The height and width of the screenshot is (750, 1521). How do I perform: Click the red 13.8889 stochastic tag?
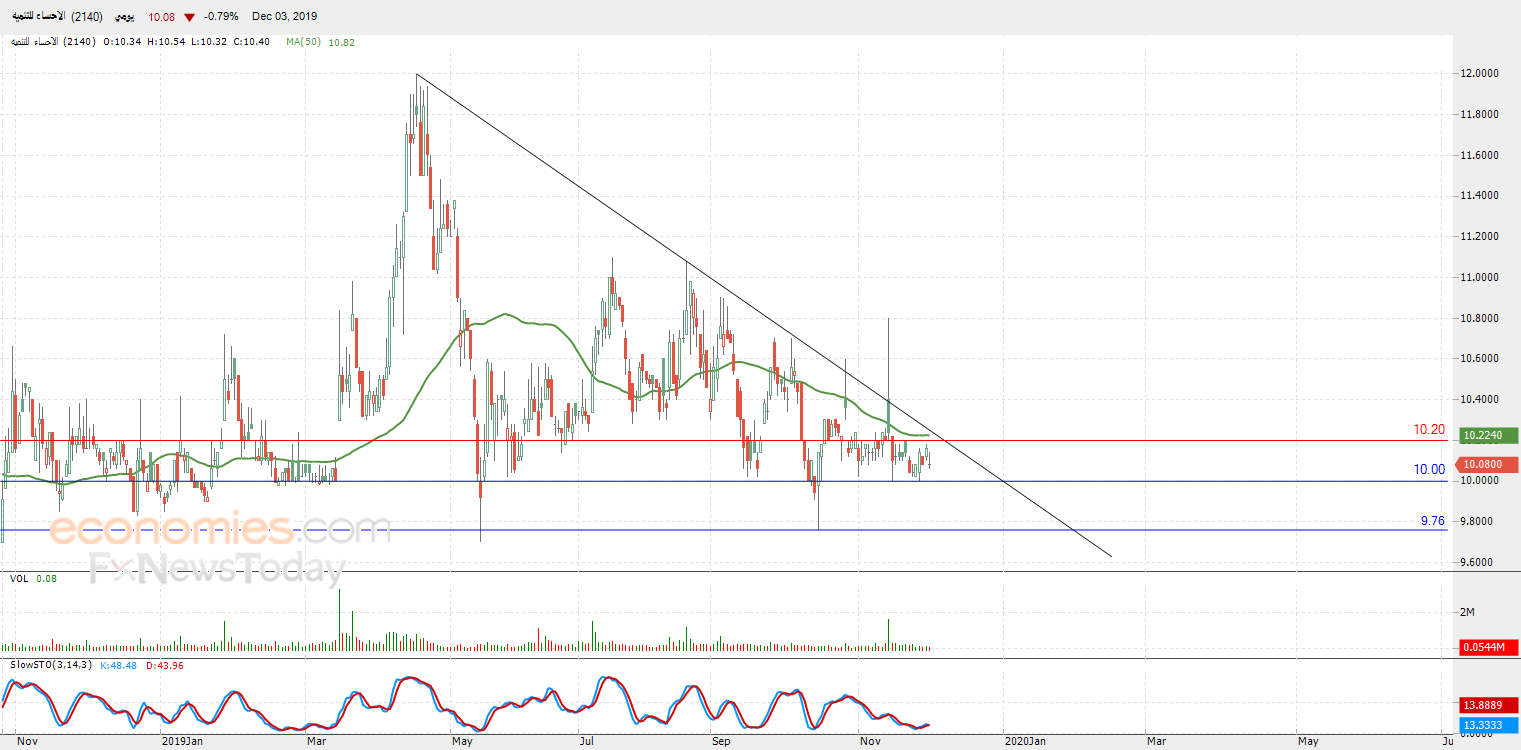tap(1489, 706)
